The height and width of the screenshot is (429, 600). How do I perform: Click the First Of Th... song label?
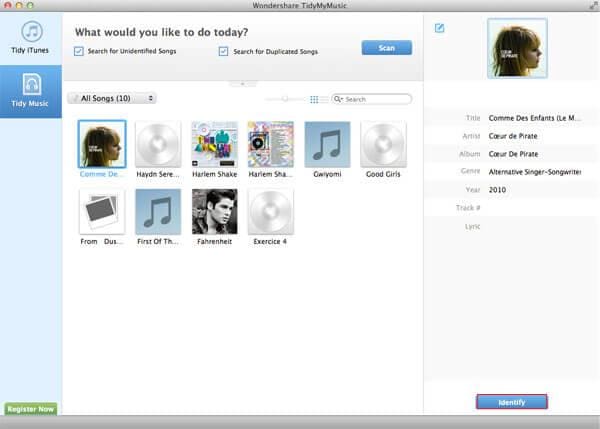[158, 241]
